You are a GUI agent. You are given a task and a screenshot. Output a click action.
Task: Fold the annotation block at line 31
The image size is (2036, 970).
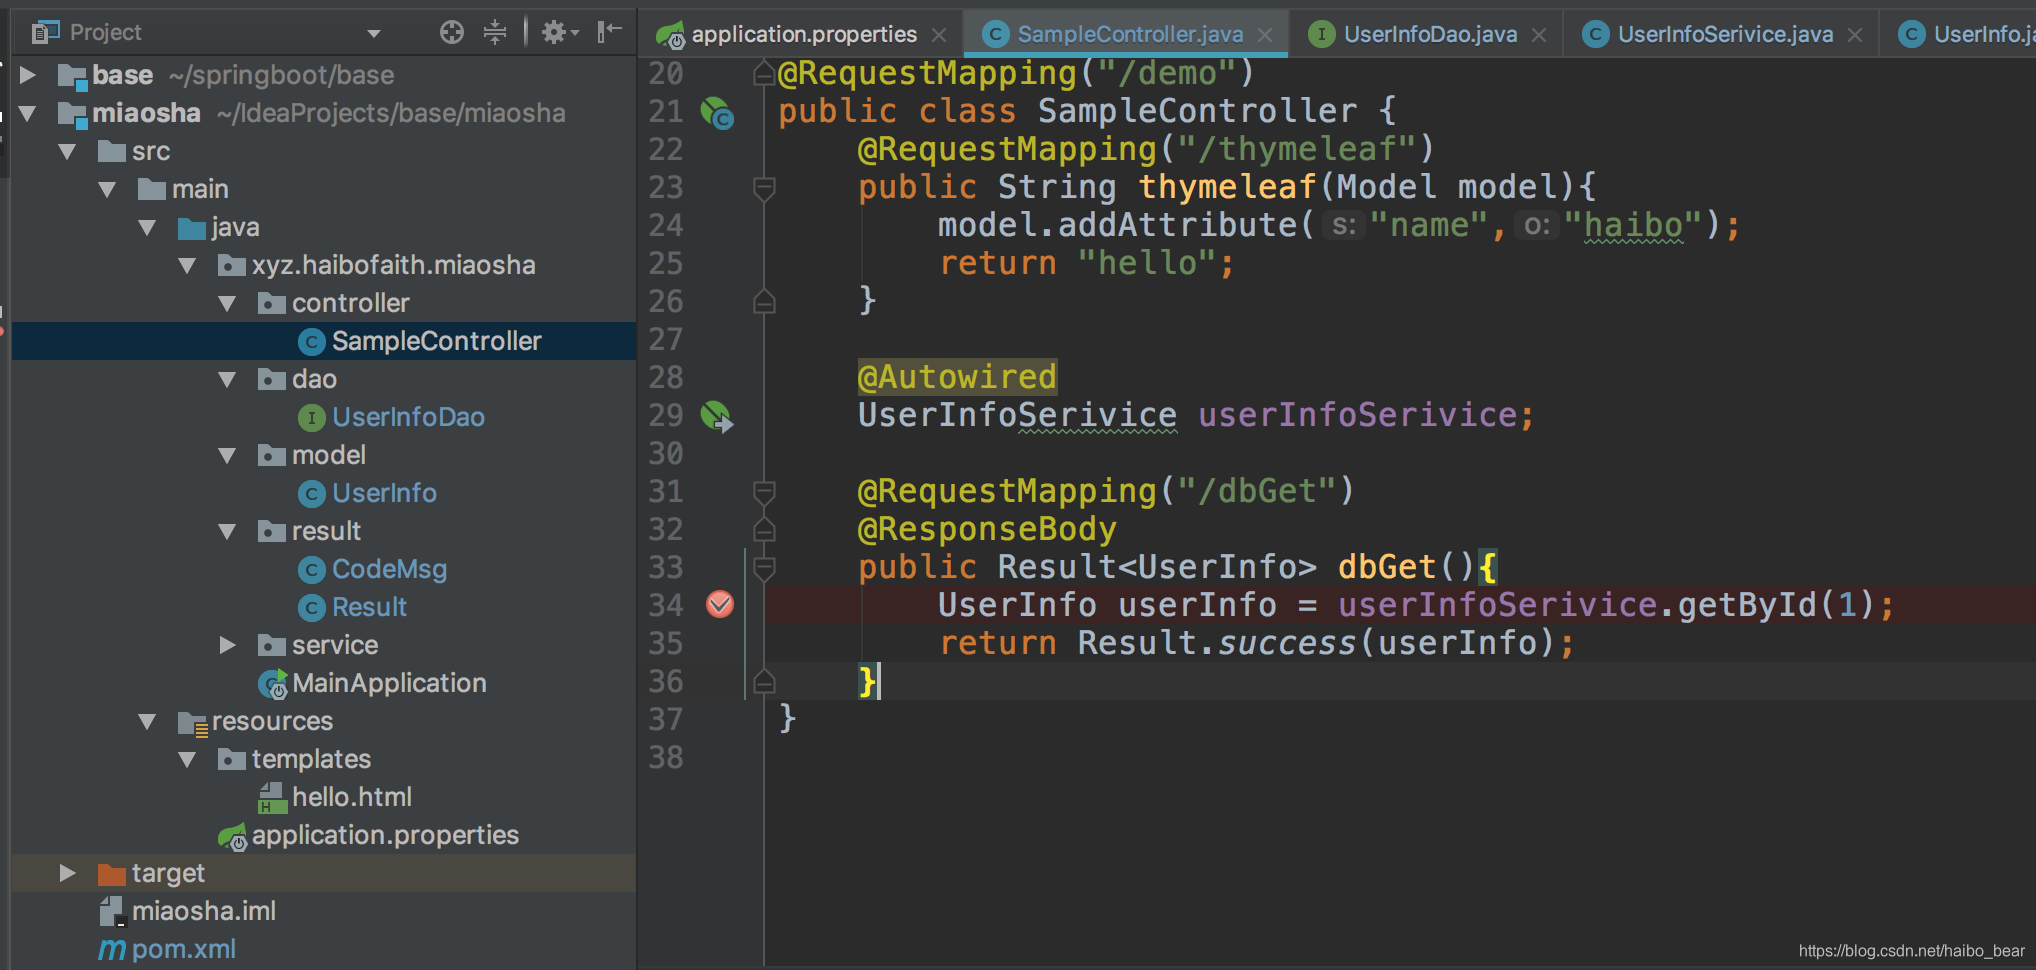click(x=764, y=491)
